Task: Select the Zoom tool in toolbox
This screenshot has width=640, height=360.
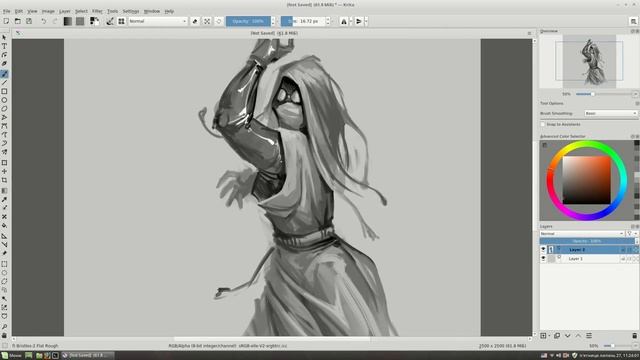Action: [x=4, y=327]
